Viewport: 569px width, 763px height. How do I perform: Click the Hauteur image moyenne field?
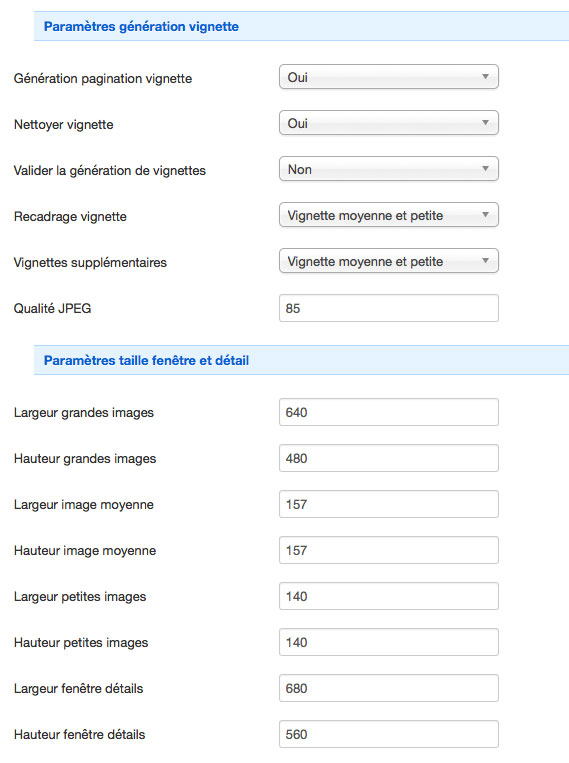coord(388,550)
